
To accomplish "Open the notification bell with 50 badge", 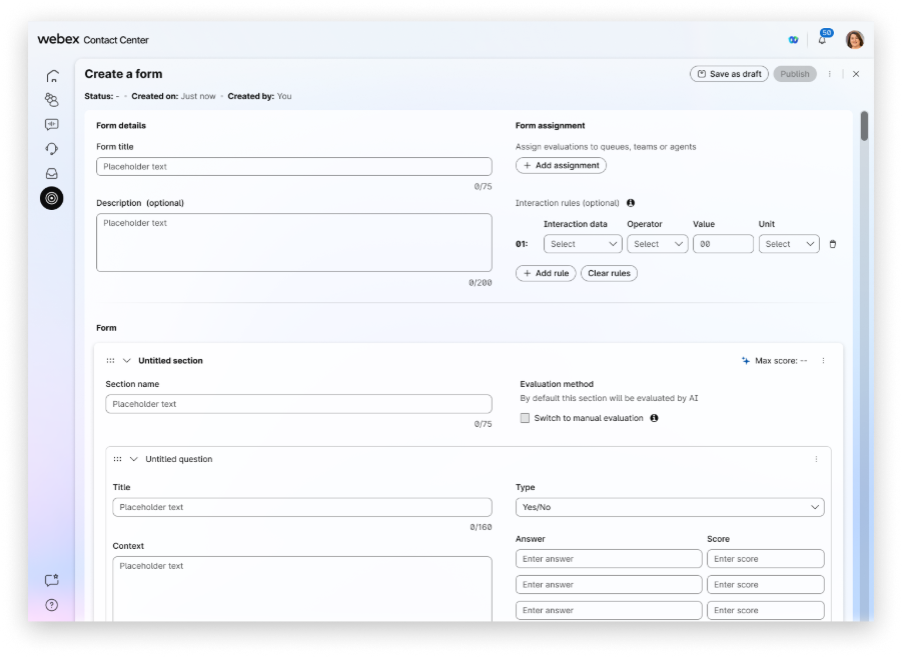I will 822,40.
